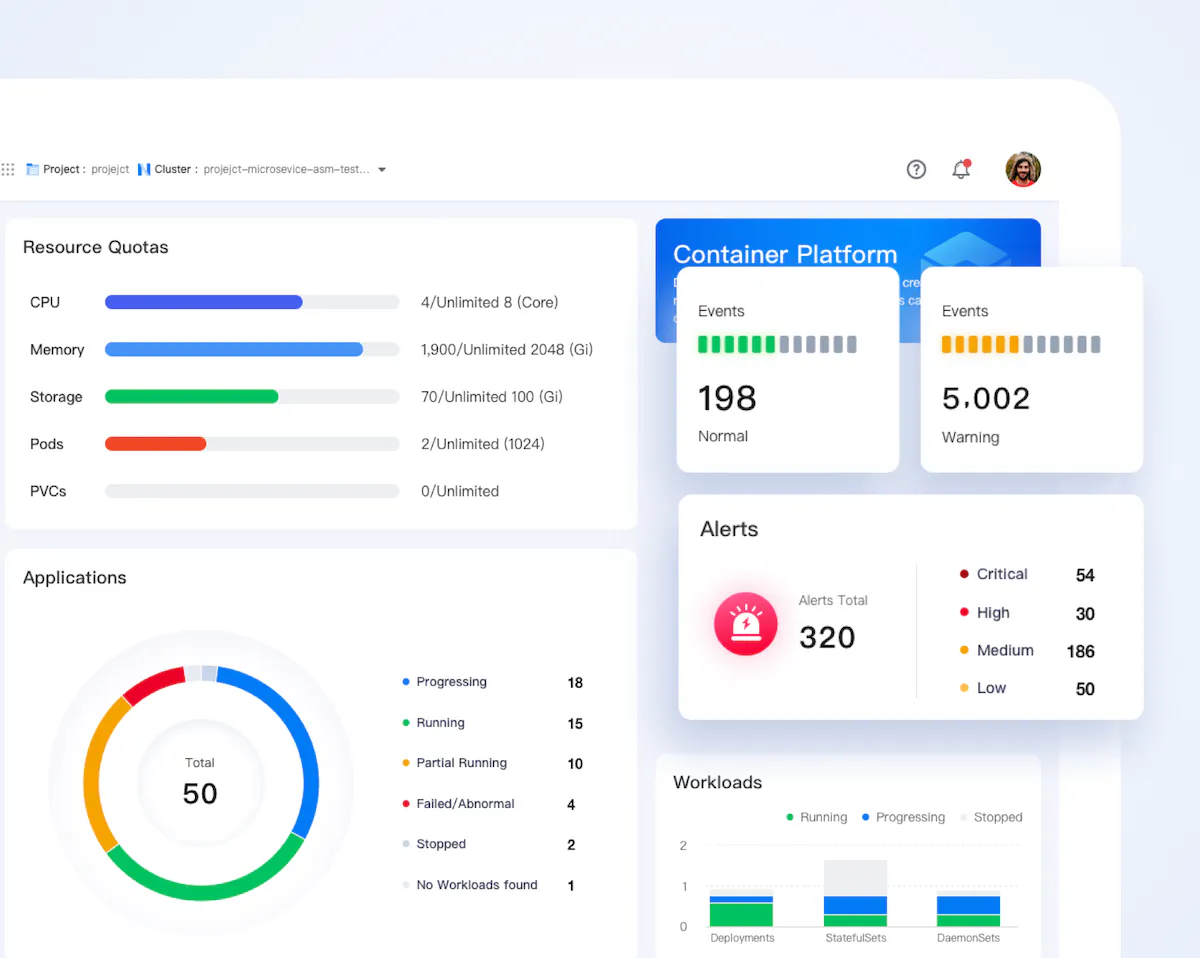Viewport: 1200px width, 958px height.
Task: Click the DaemonSets bar in Workloads chart
Action: 968,911
